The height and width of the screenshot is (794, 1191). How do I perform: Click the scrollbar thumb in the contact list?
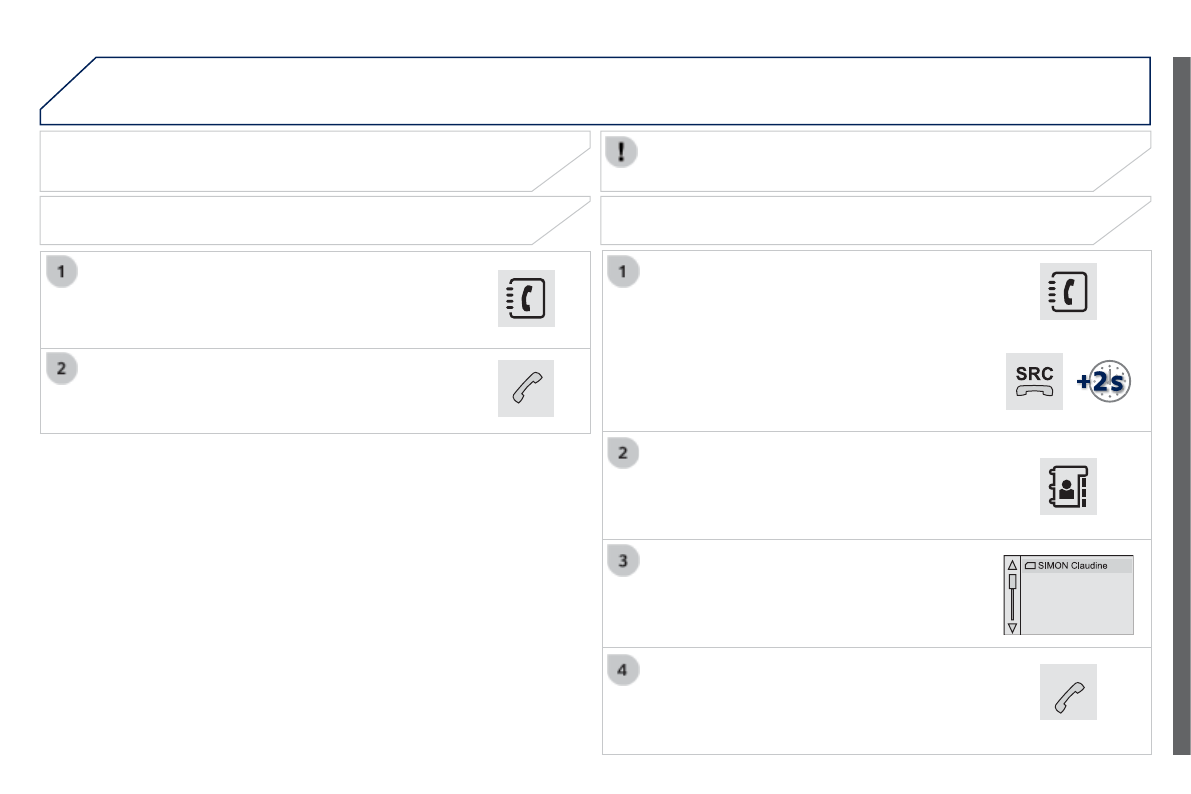coord(1012,581)
